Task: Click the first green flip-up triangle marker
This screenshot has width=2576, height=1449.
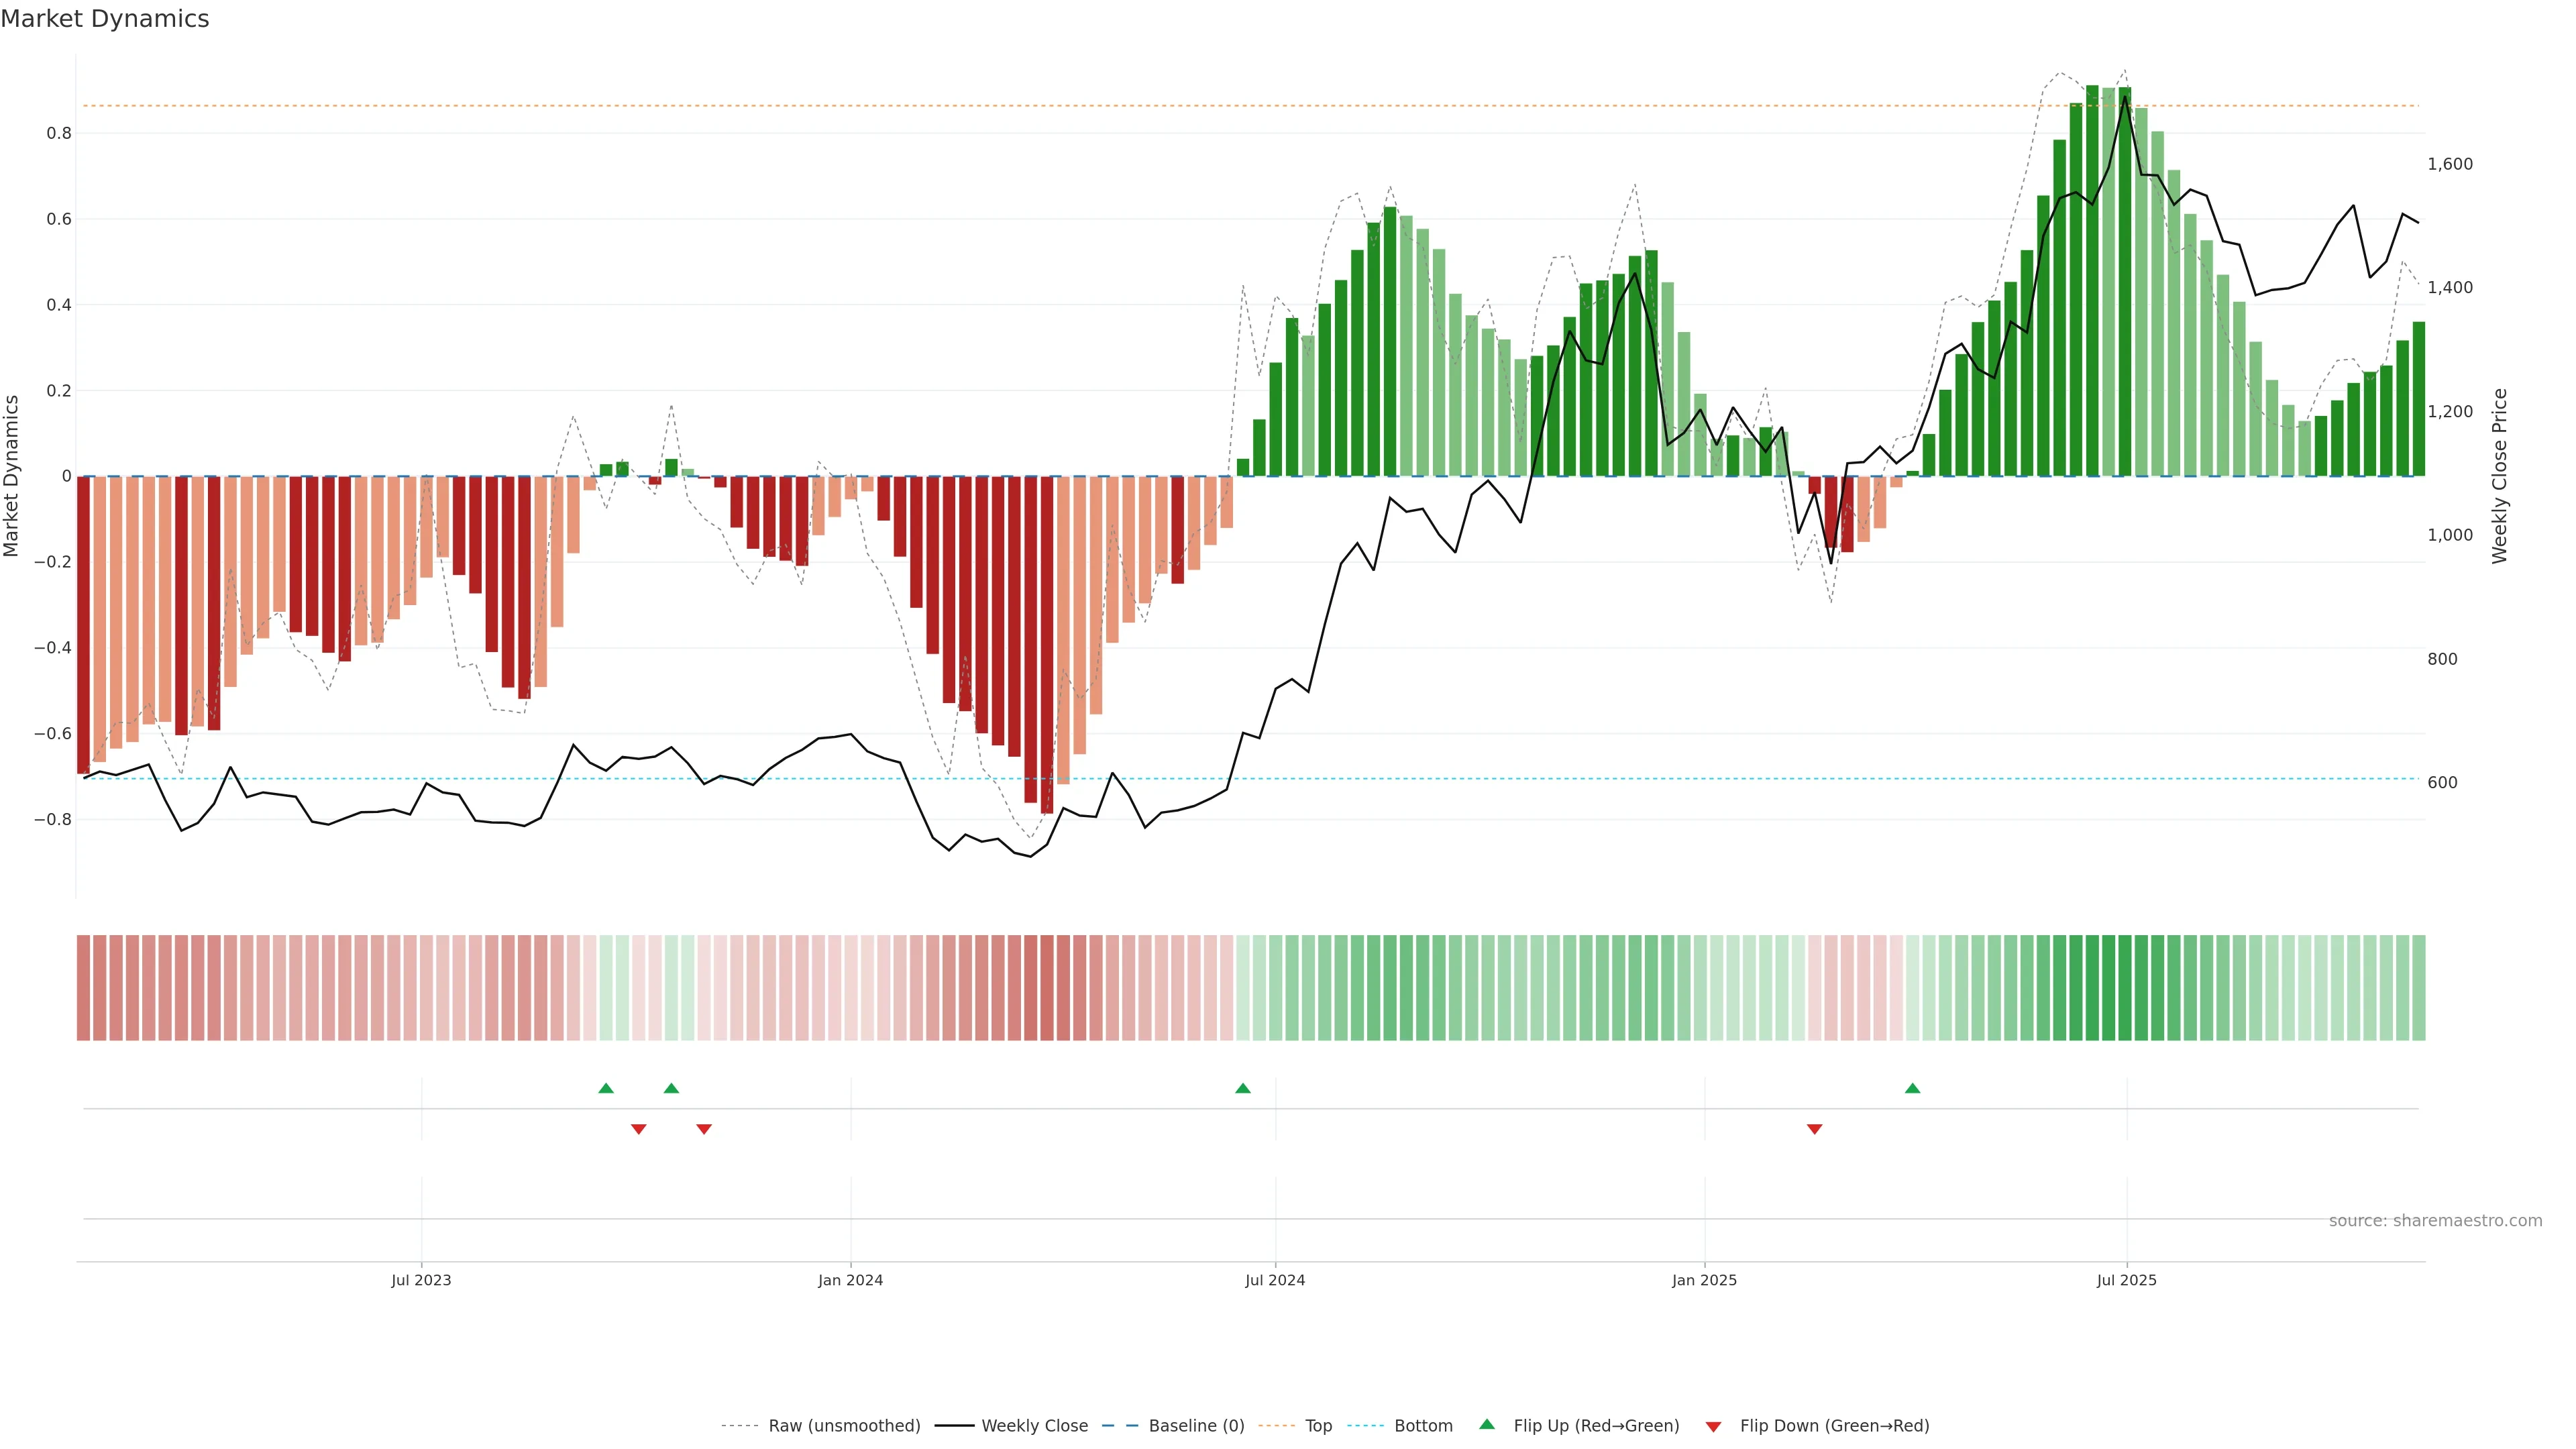Action: click(x=606, y=1088)
